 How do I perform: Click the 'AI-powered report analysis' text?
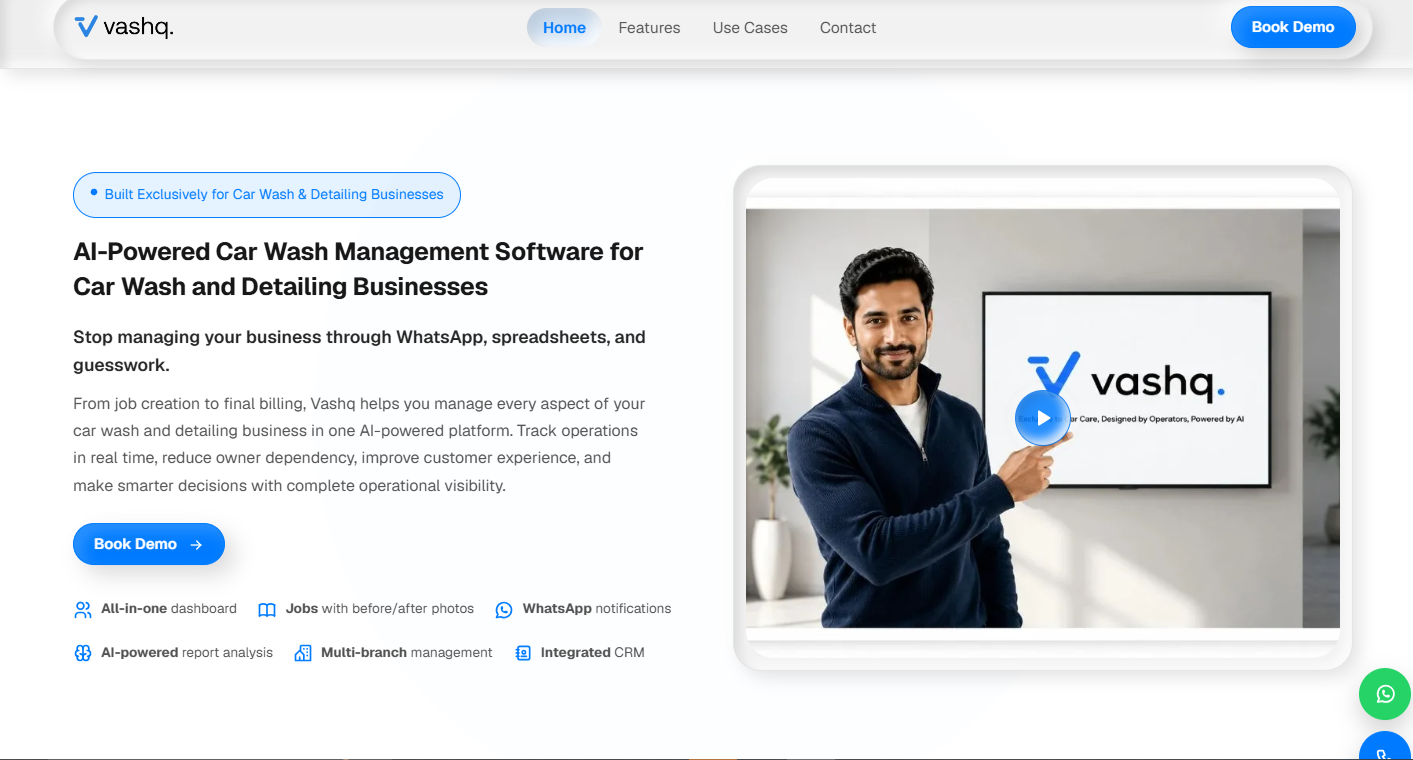tap(187, 652)
